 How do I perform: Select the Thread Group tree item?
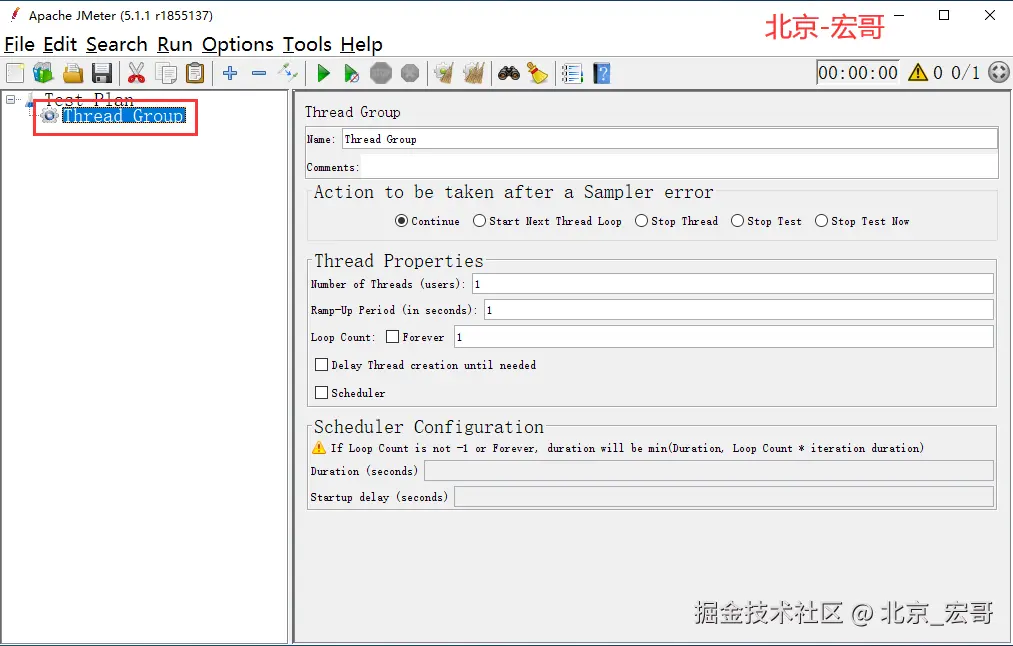[123, 116]
